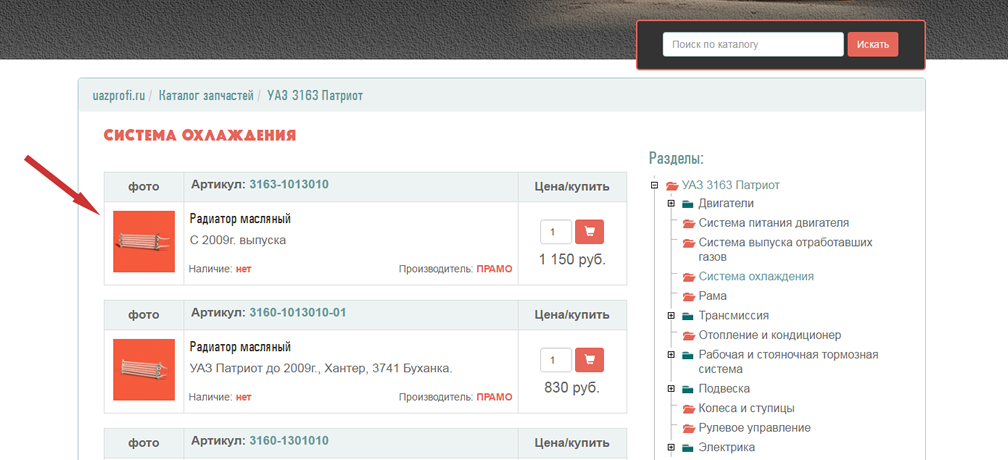Select Рулевое управление section
This screenshot has height=460, width=1008.
point(755,428)
